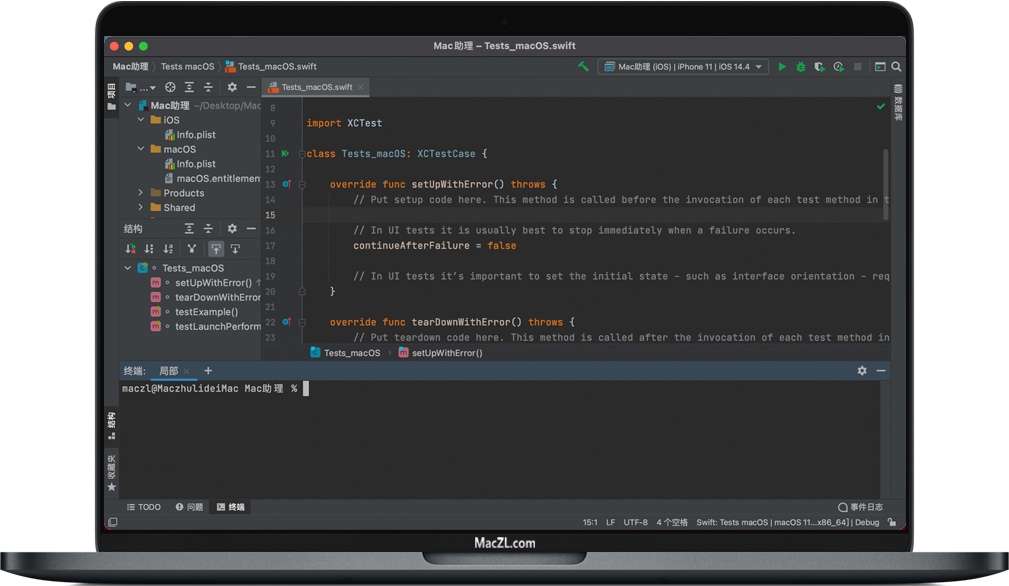The height and width of the screenshot is (586, 1009).
Task: Open a new terminal session with the plus icon
Action: pyautogui.click(x=208, y=370)
